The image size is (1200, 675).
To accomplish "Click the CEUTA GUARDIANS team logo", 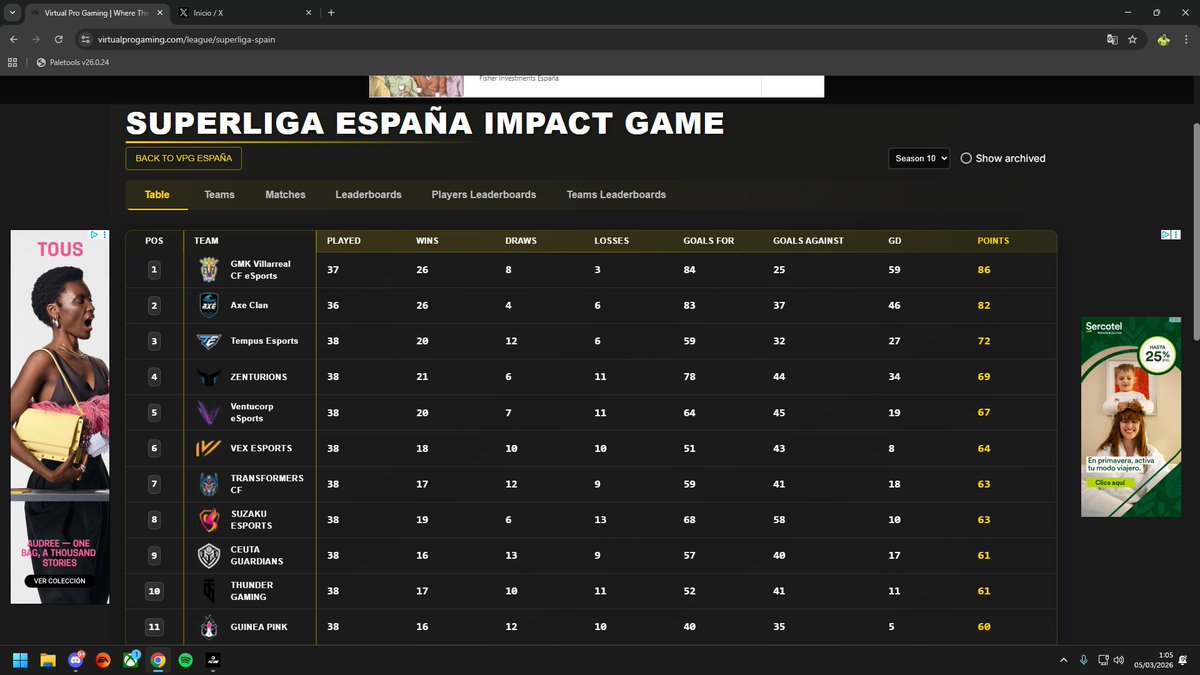I will click(210, 555).
